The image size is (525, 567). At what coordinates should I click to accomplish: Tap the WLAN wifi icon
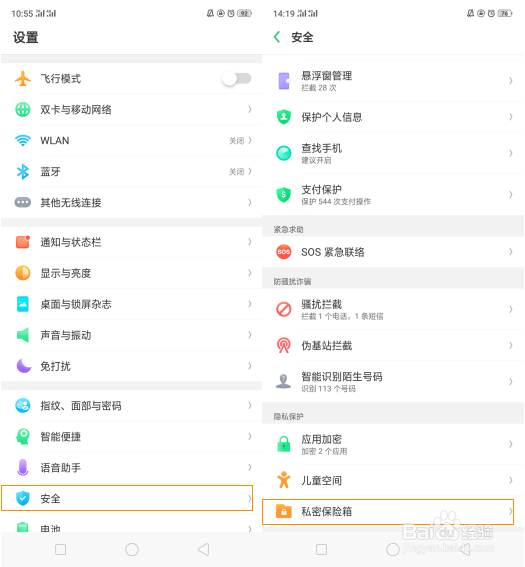pyautogui.click(x=23, y=140)
